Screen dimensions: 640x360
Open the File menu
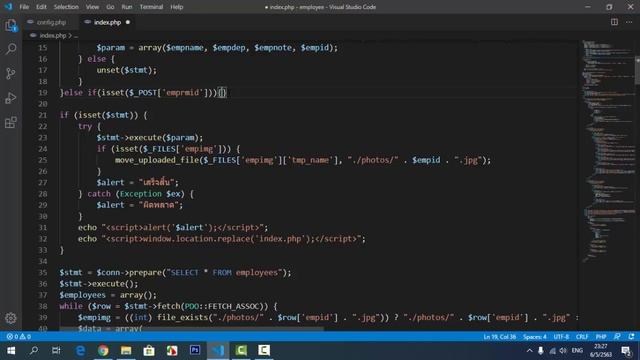tap(24, 7)
